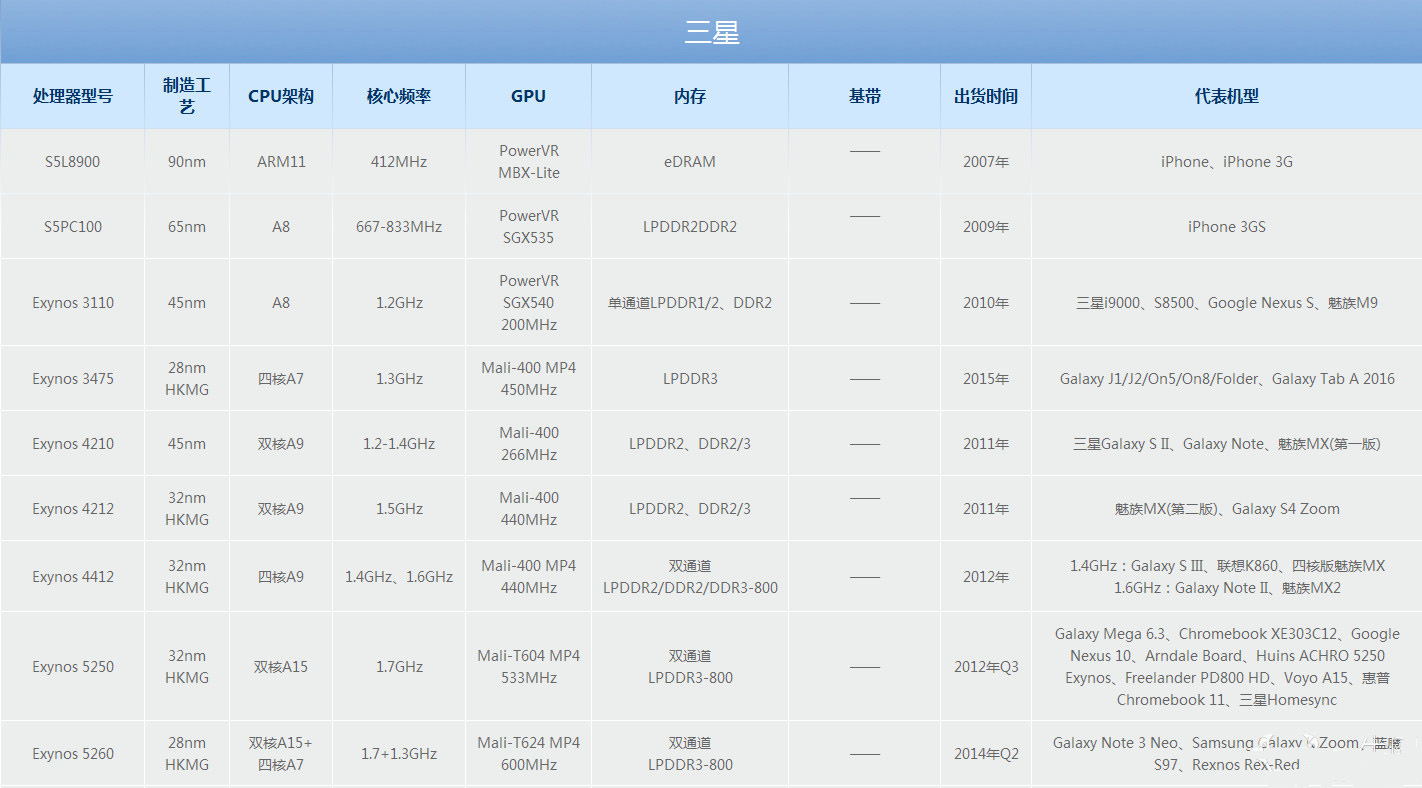
Task: Click the 代表机型 column header
Action: click(x=1226, y=96)
